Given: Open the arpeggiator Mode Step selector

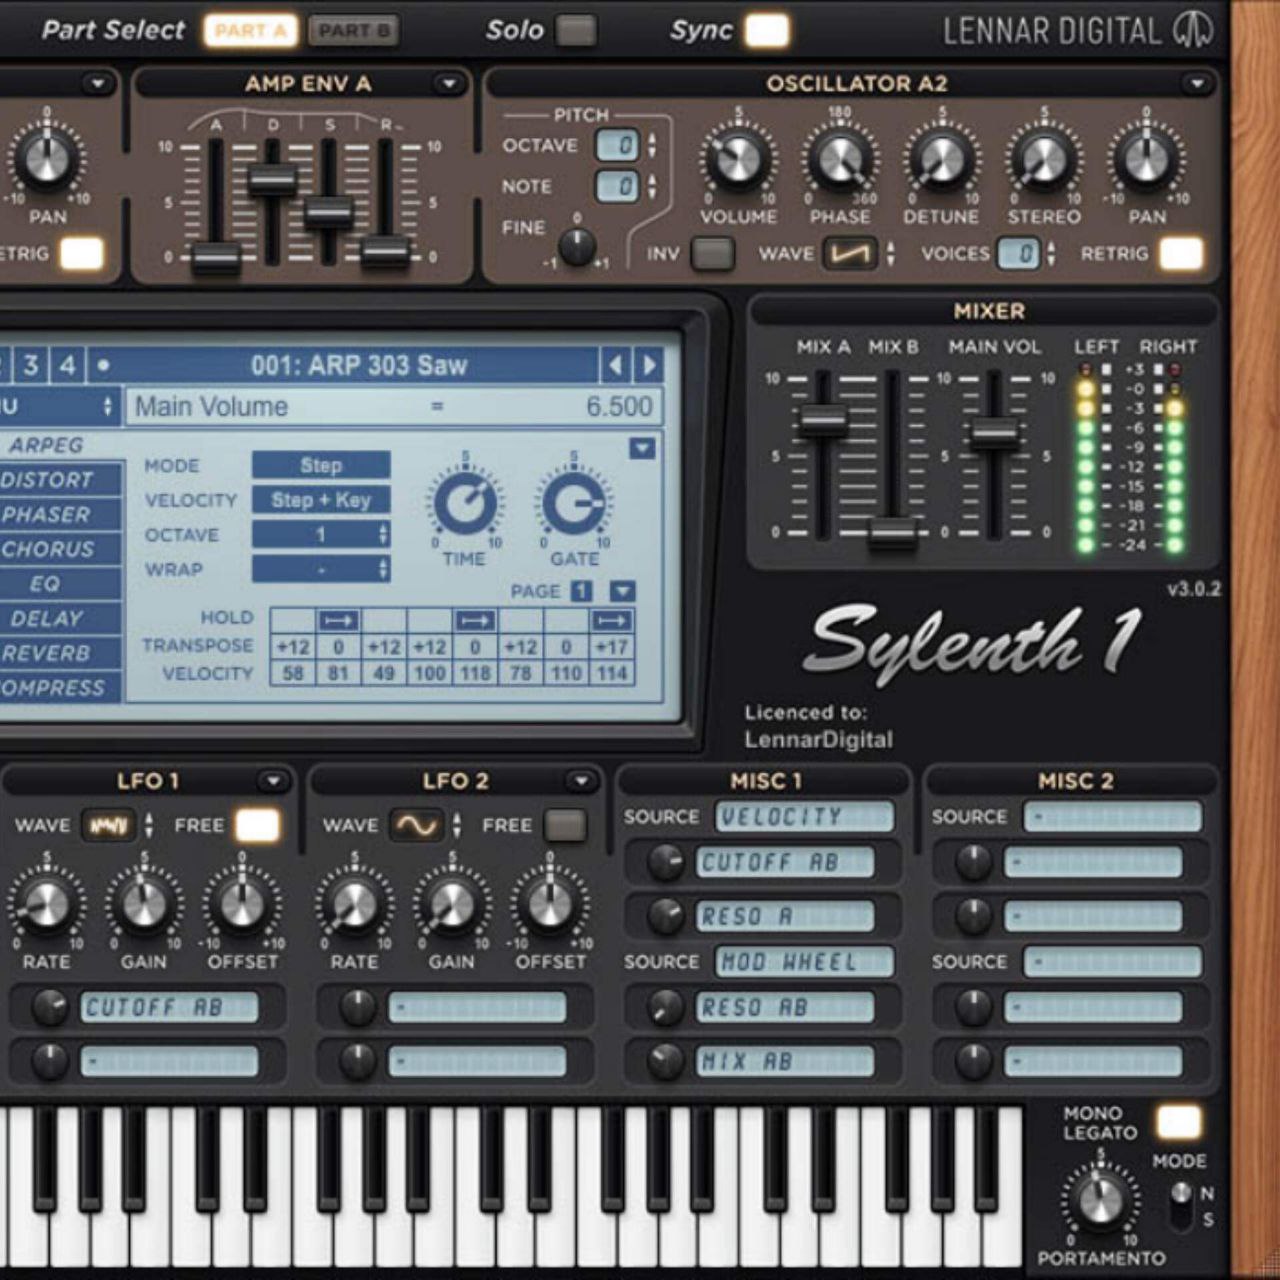Looking at the screenshot, I should click(321, 466).
